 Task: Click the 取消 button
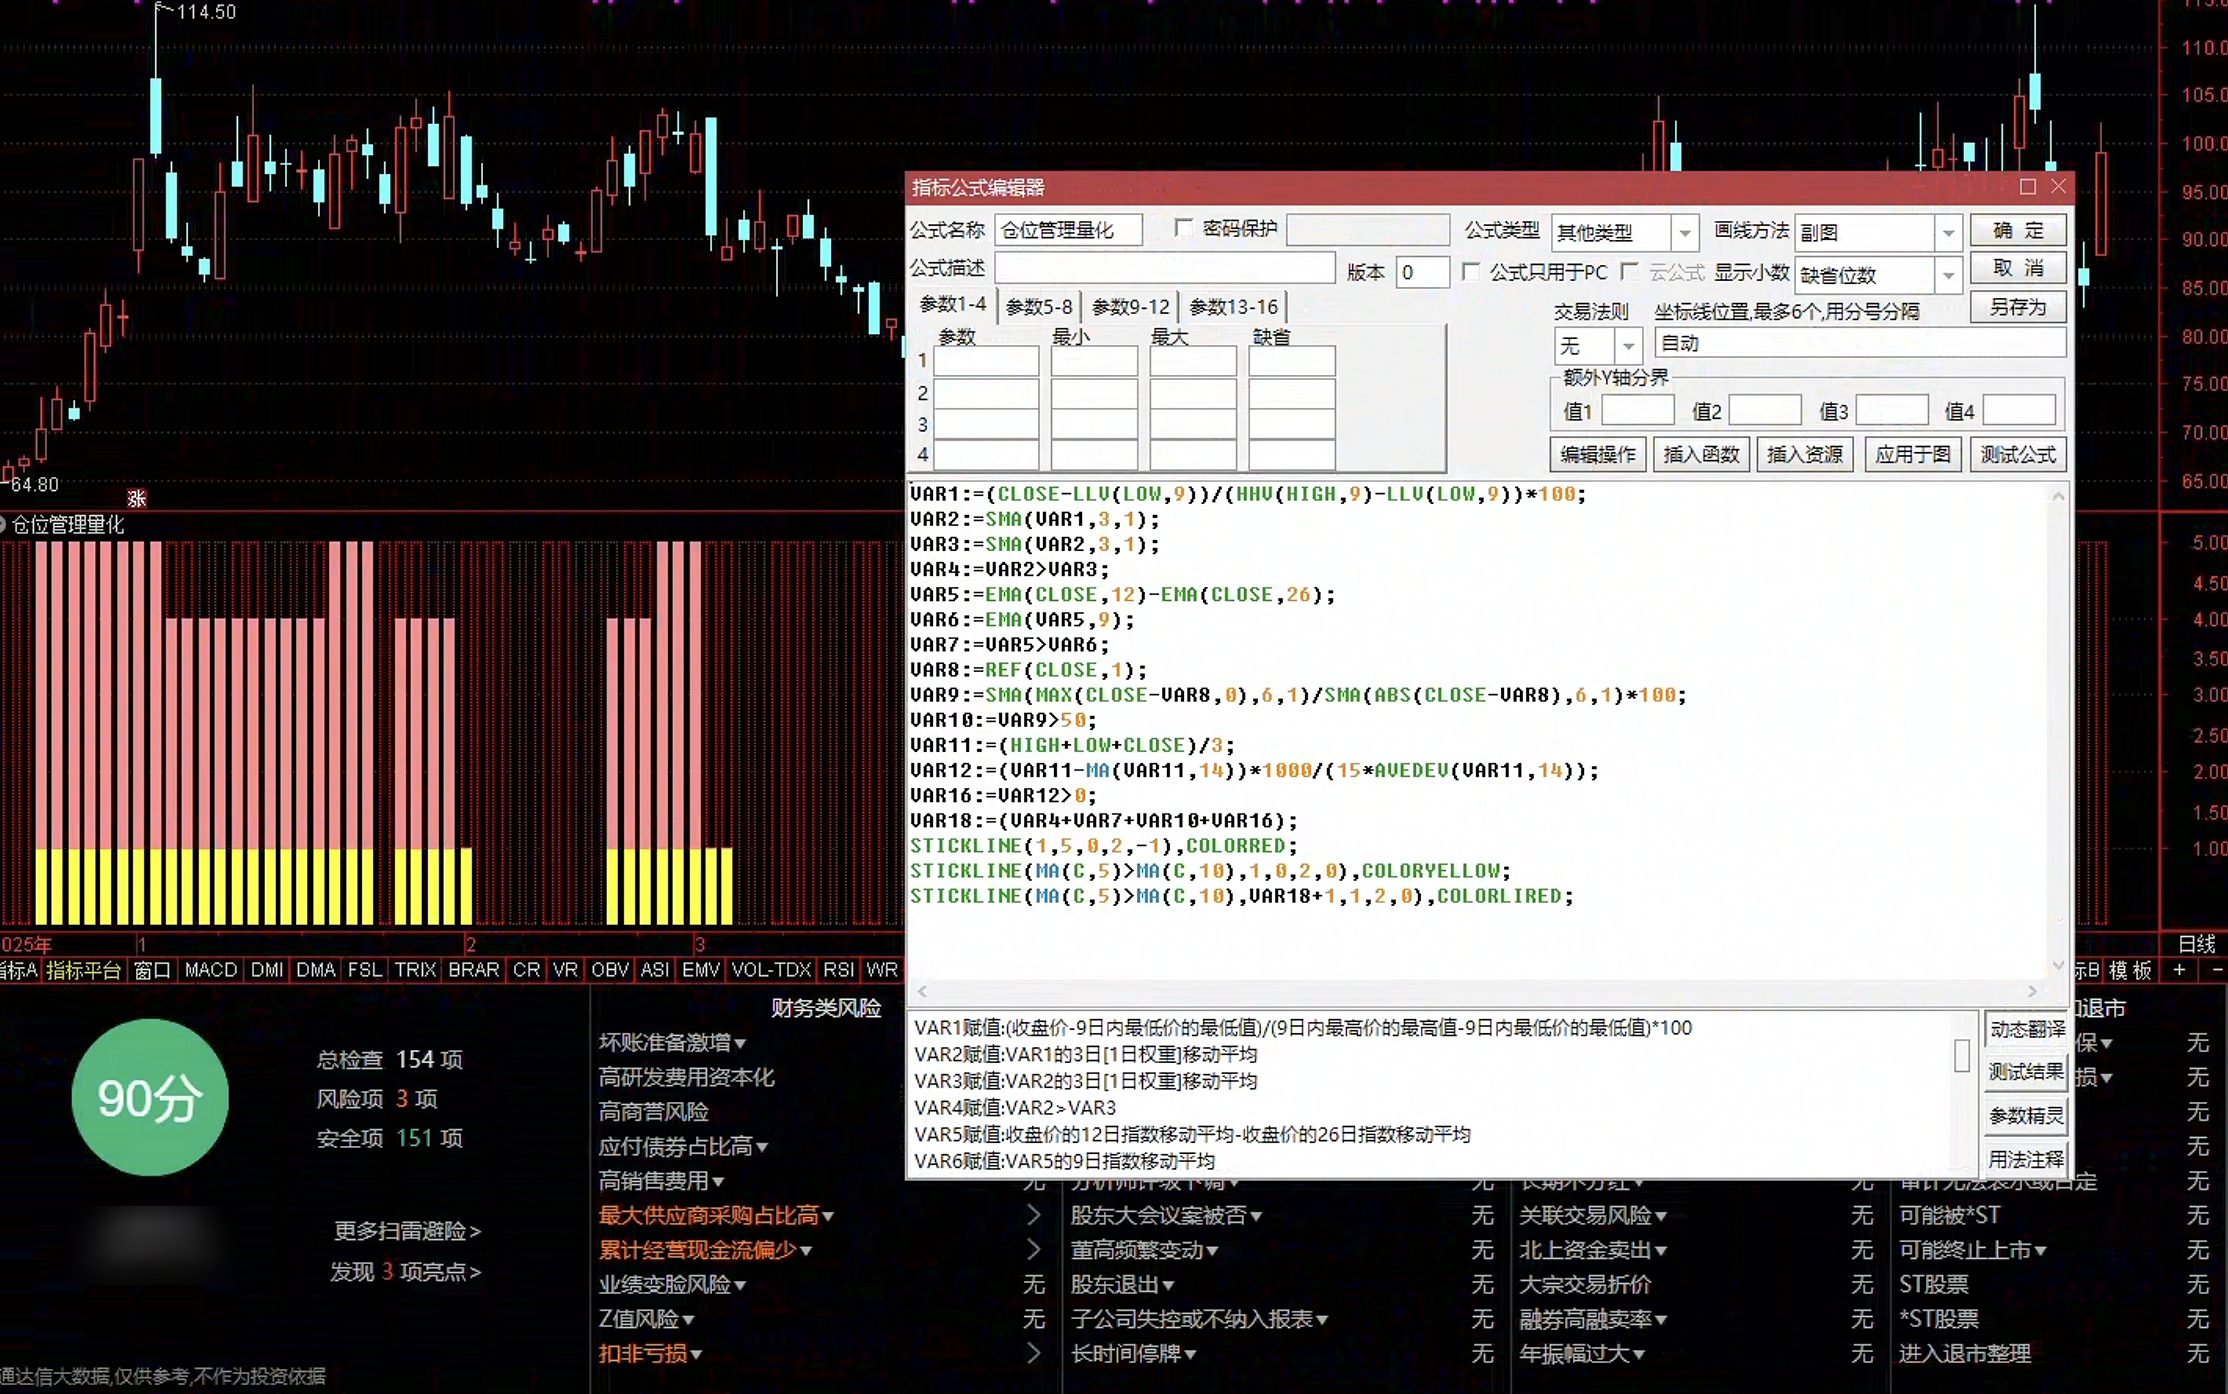[x=2018, y=268]
